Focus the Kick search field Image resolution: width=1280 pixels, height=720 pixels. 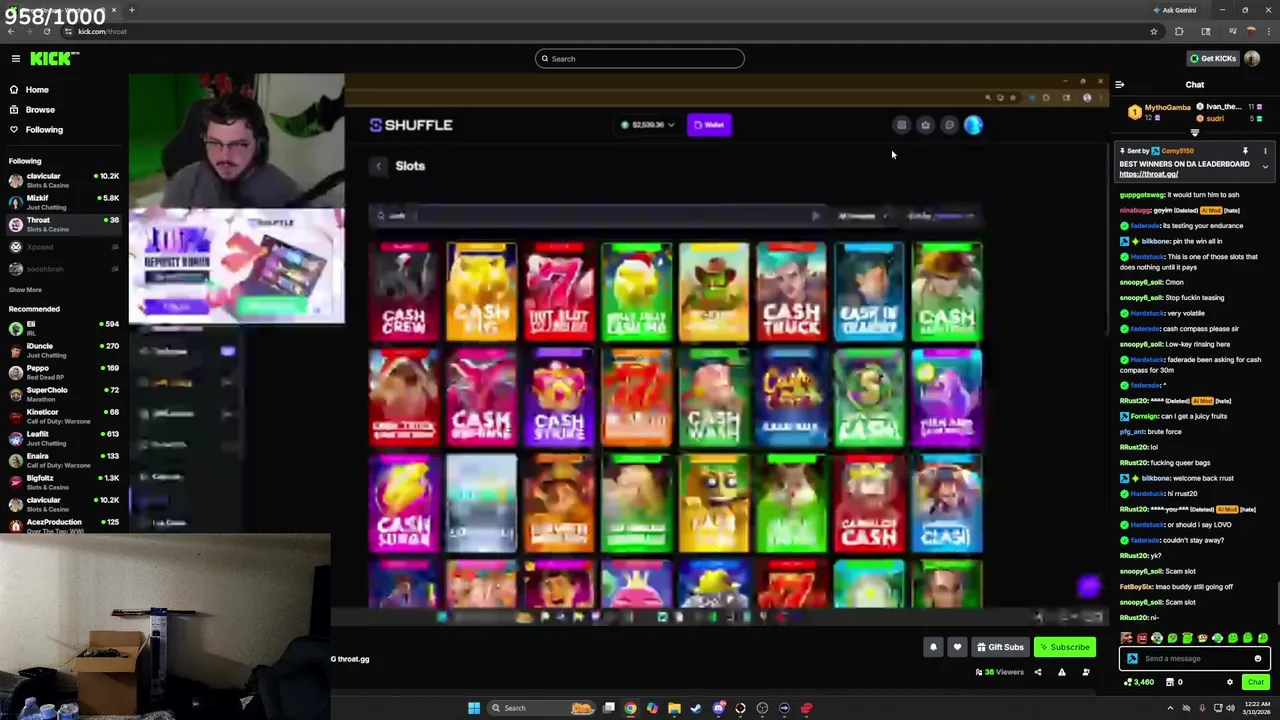tap(640, 58)
